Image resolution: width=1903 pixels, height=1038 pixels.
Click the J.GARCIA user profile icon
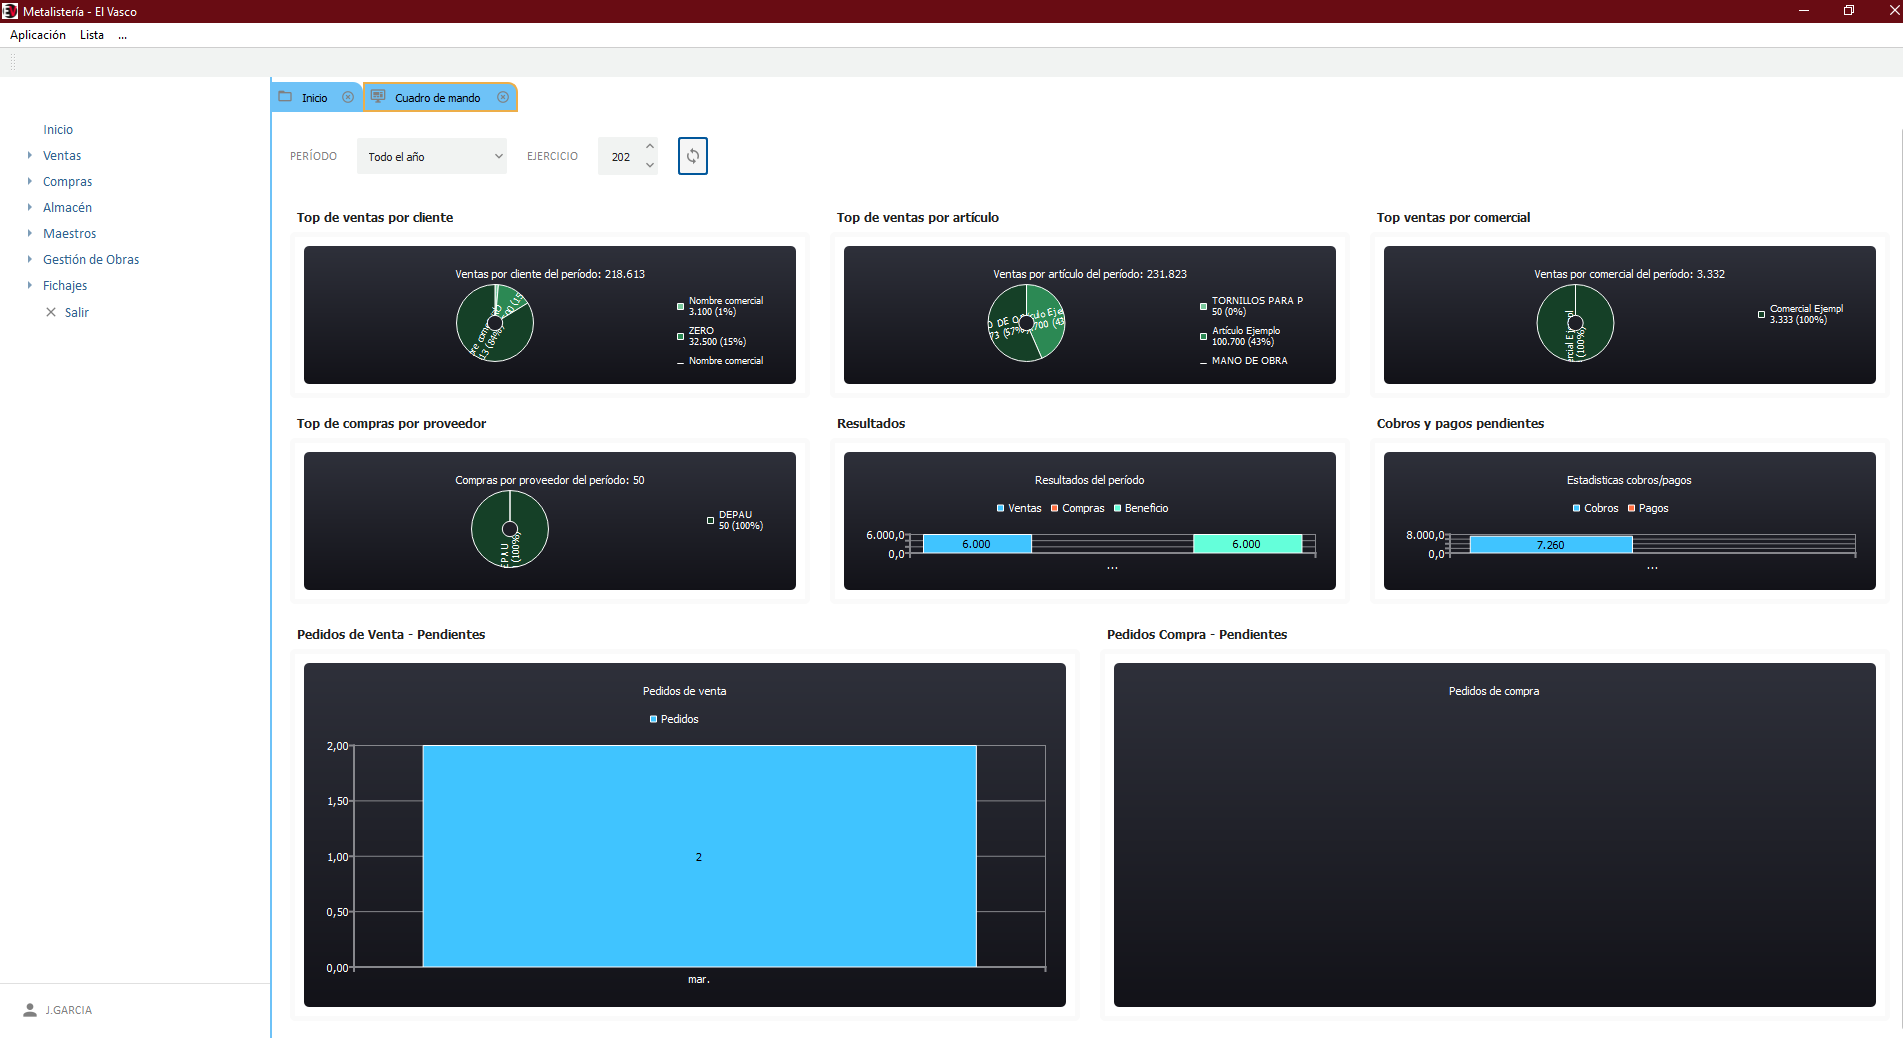pyautogui.click(x=30, y=1010)
